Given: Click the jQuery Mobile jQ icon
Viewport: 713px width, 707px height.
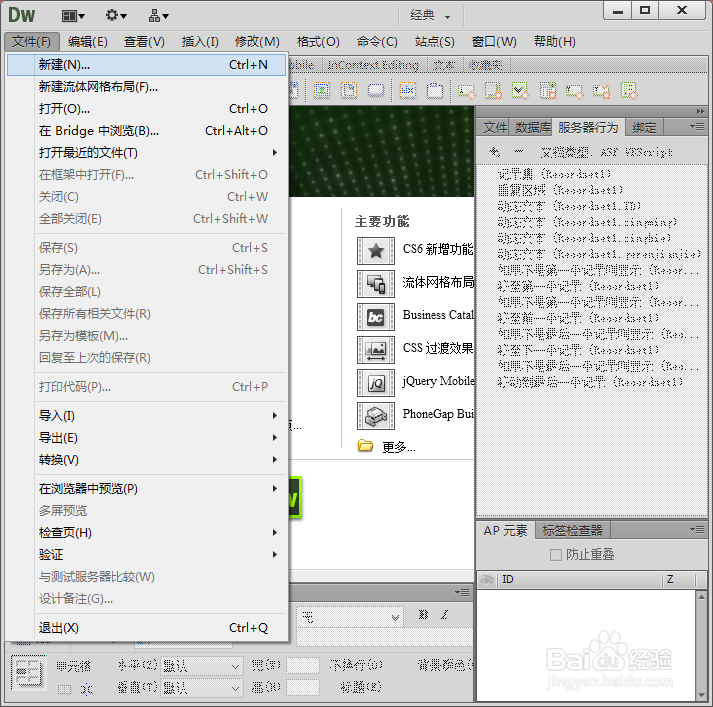Looking at the screenshot, I should (376, 383).
